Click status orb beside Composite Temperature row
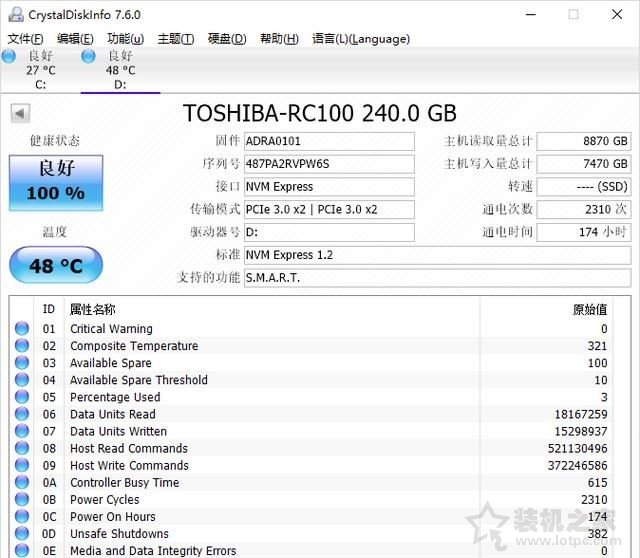Image resolution: width=640 pixels, height=558 pixels. click(x=22, y=346)
